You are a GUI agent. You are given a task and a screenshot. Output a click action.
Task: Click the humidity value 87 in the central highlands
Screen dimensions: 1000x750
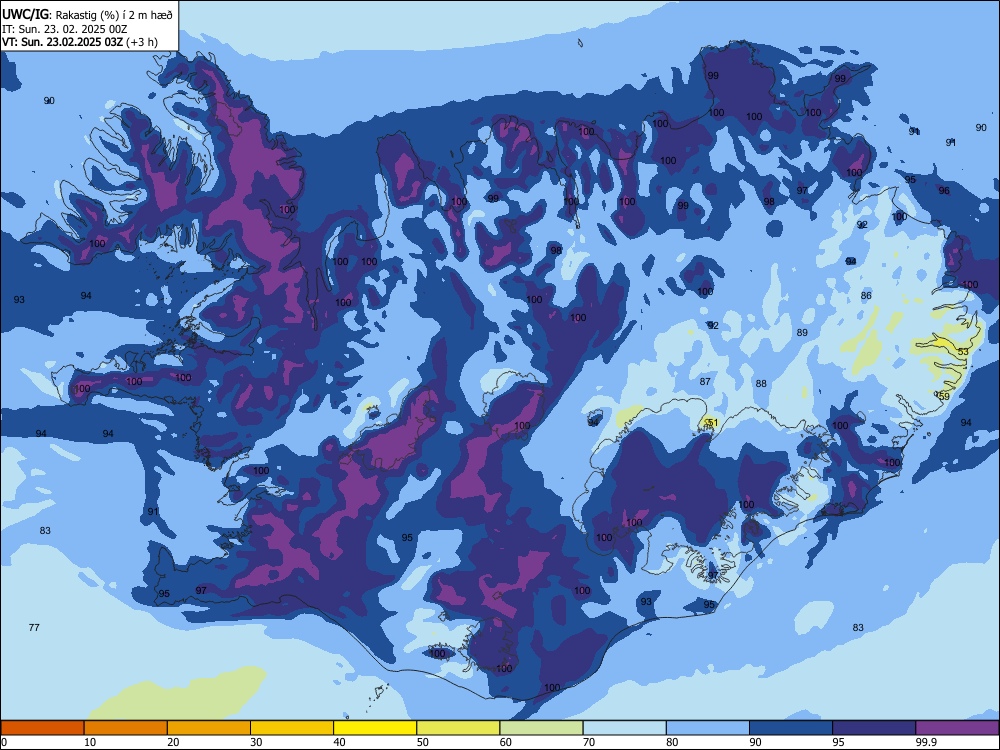pyautogui.click(x=705, y=382)
